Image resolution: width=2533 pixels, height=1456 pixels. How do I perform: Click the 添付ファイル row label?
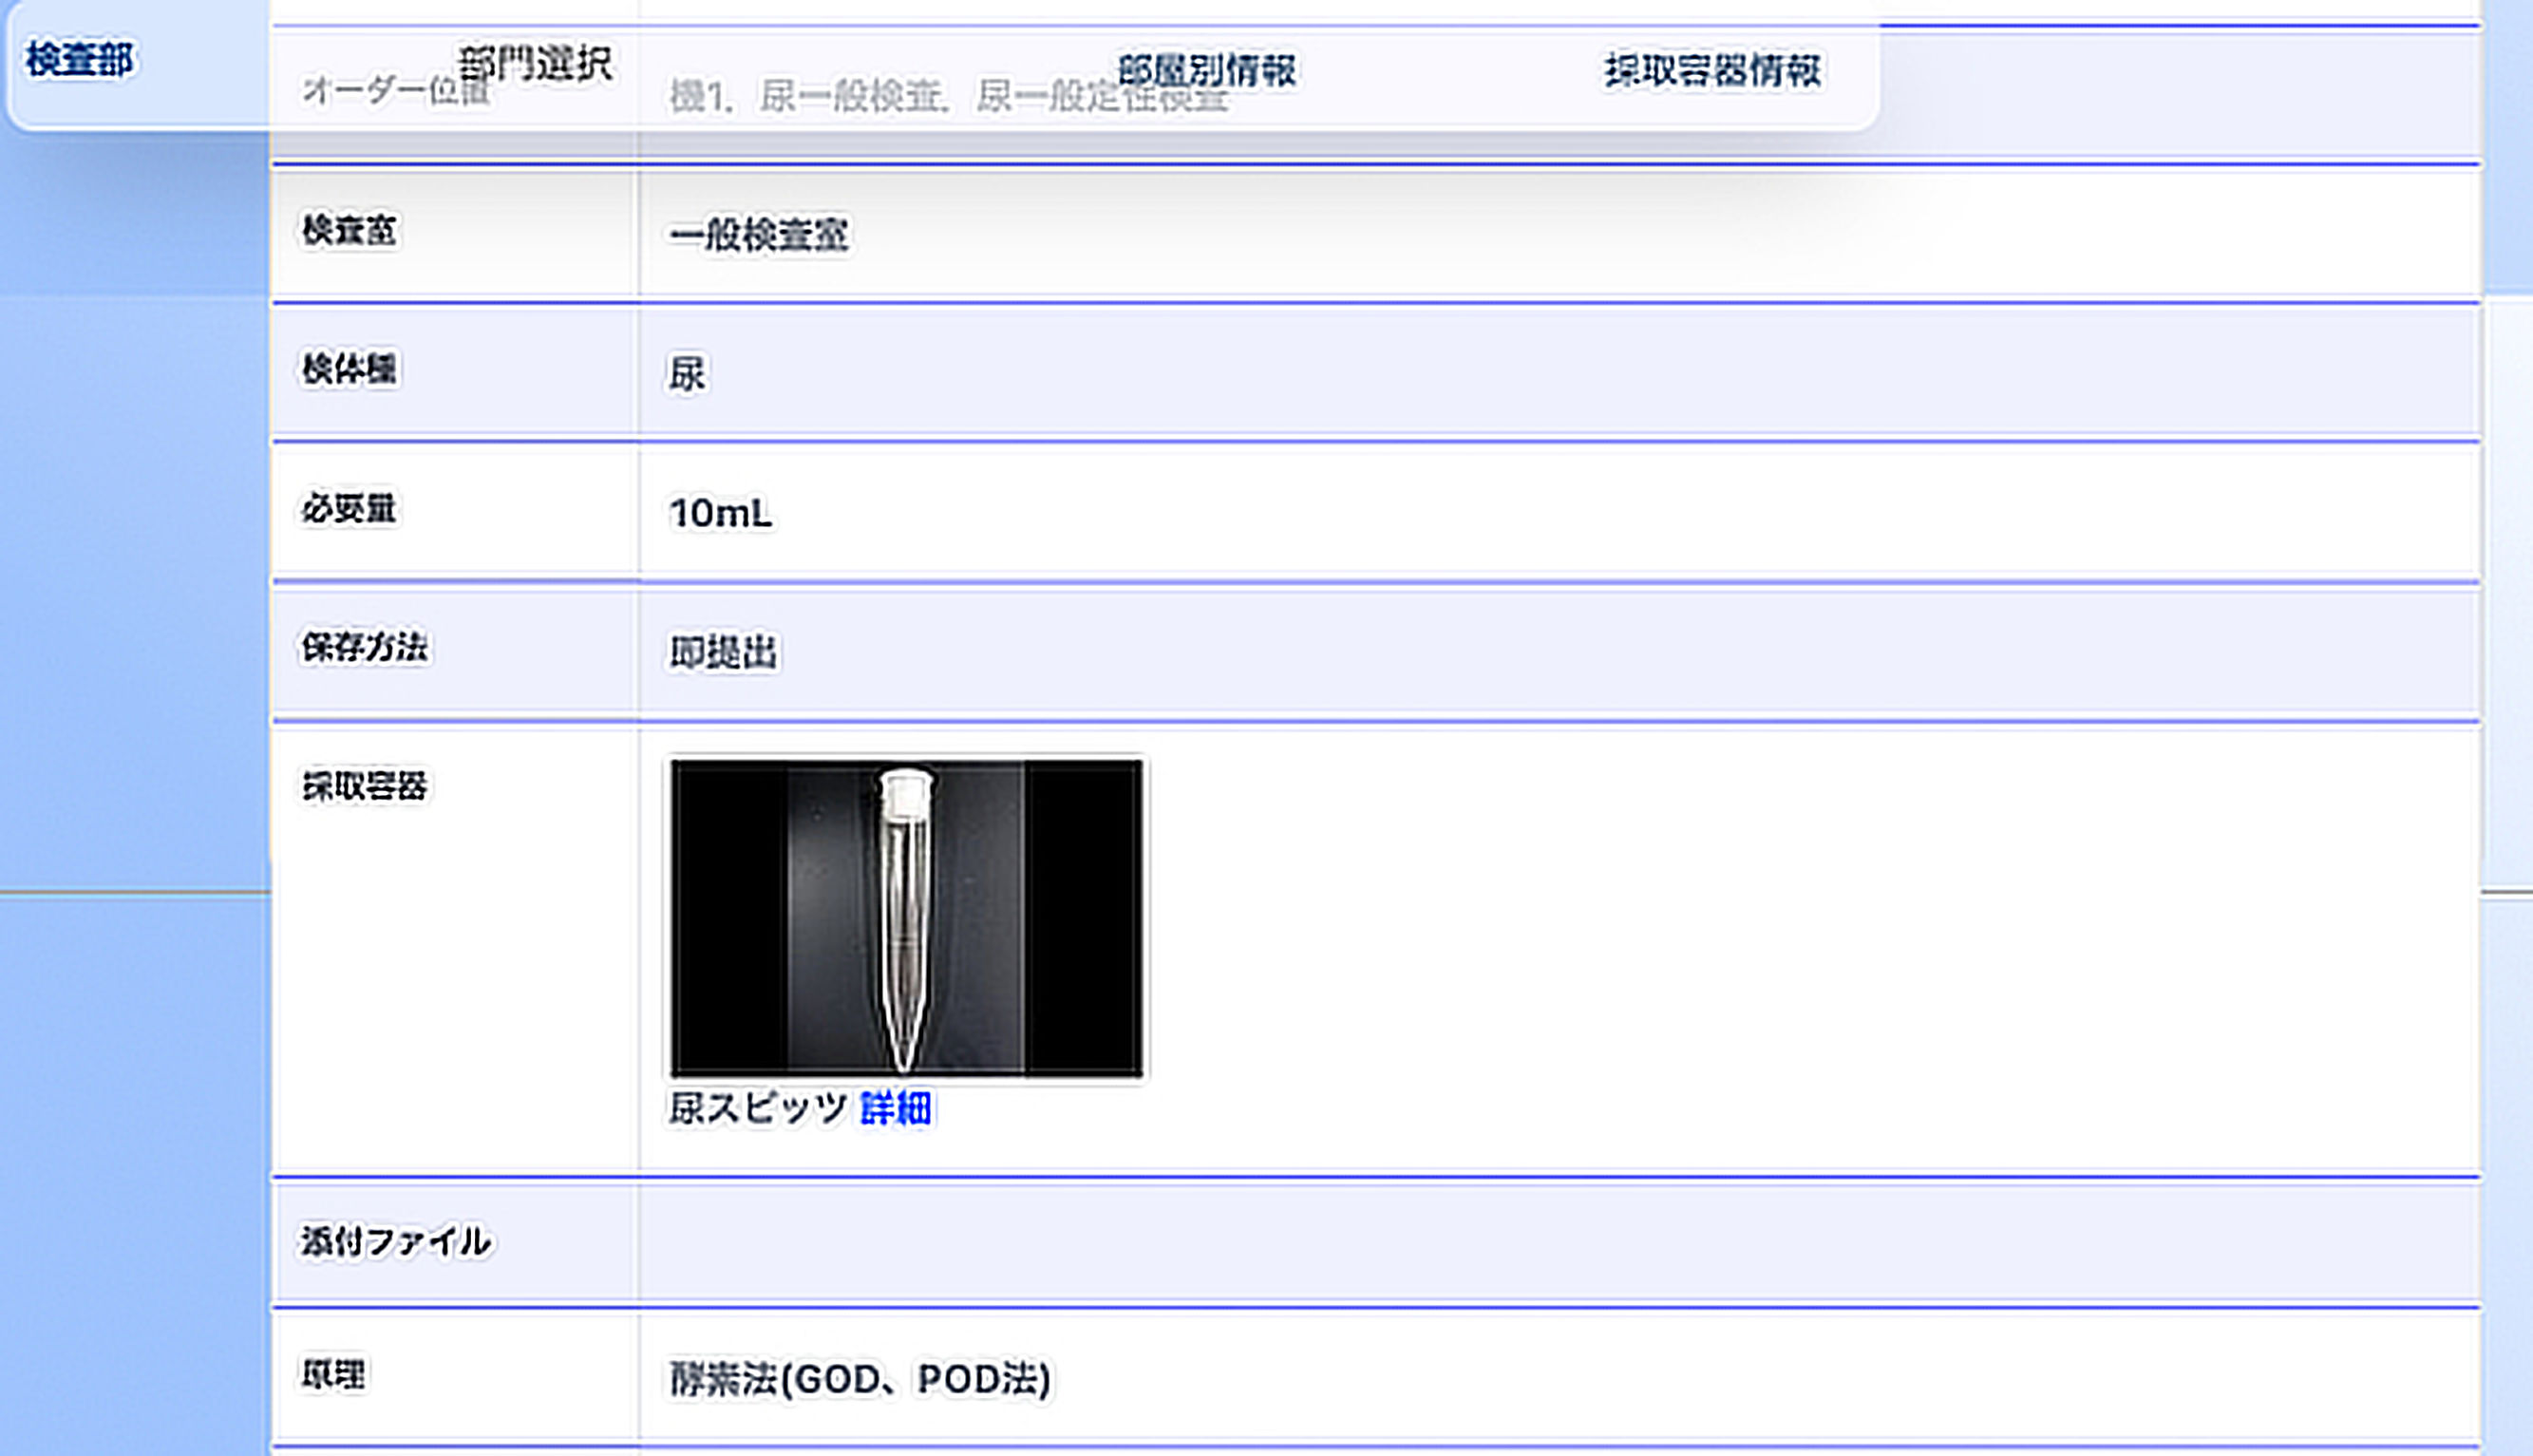click(395, 1242)
